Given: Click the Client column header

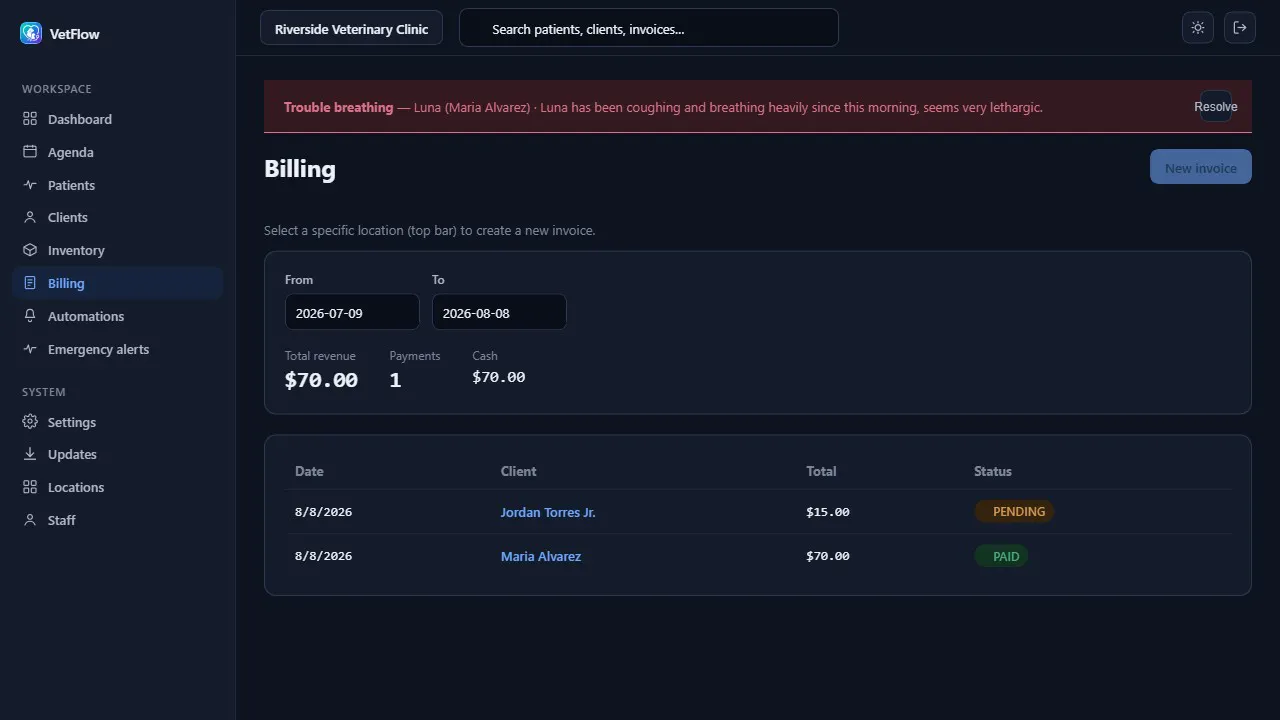Looking at the screenshot, I should point(518,471).
